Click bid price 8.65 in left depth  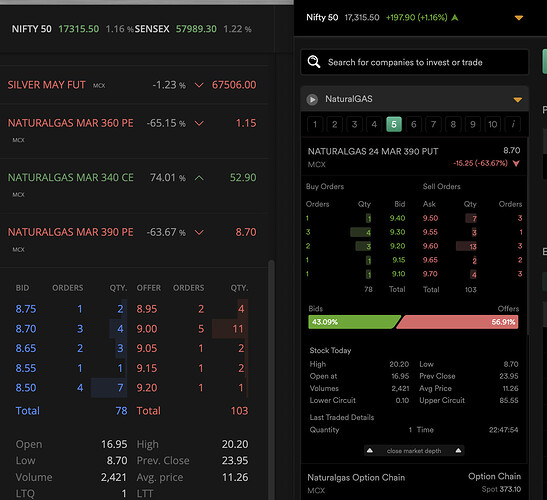(26, 348)
